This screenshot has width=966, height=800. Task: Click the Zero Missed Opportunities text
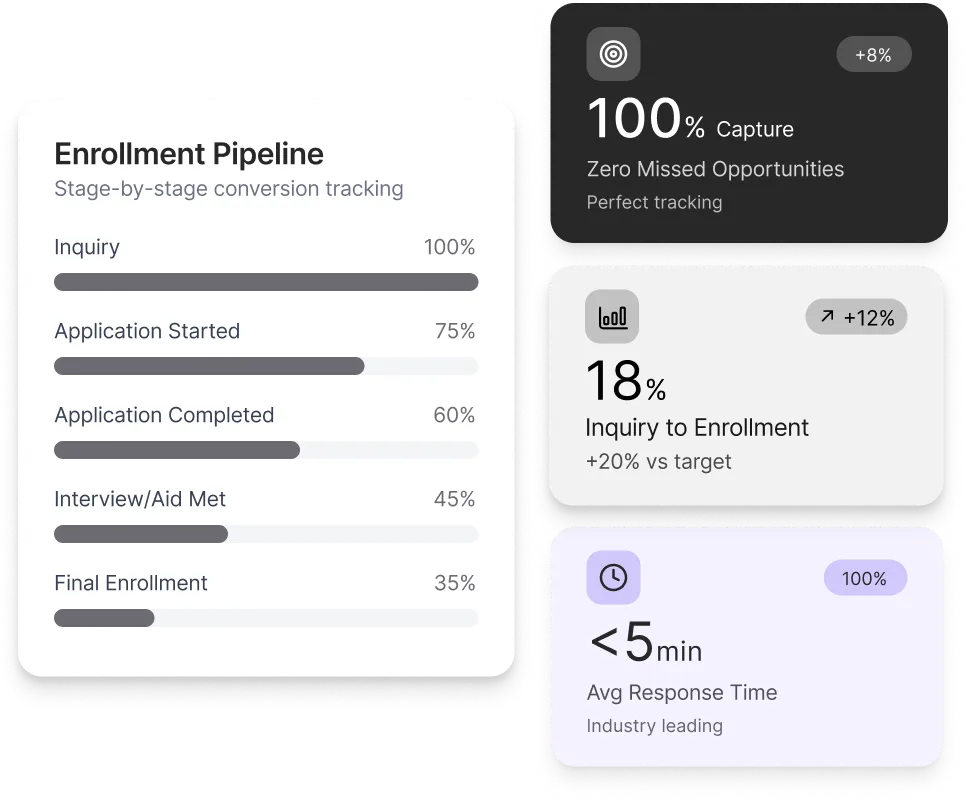tap(715, 169)
